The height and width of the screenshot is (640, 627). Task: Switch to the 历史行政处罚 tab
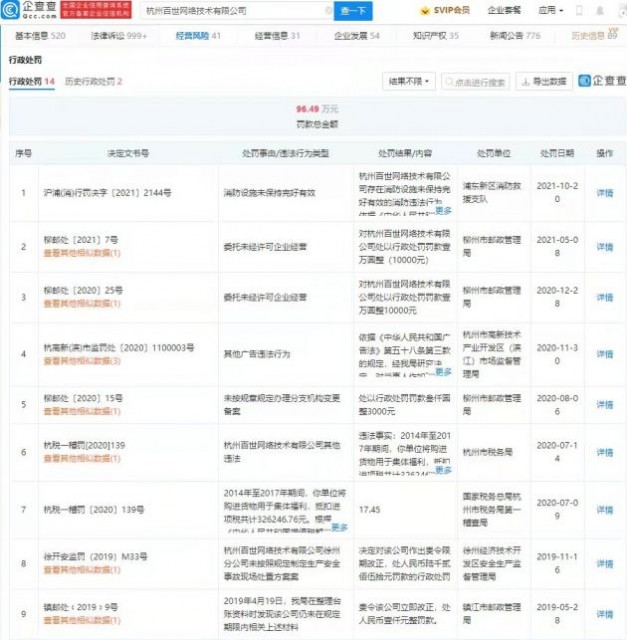click(93, 80)
